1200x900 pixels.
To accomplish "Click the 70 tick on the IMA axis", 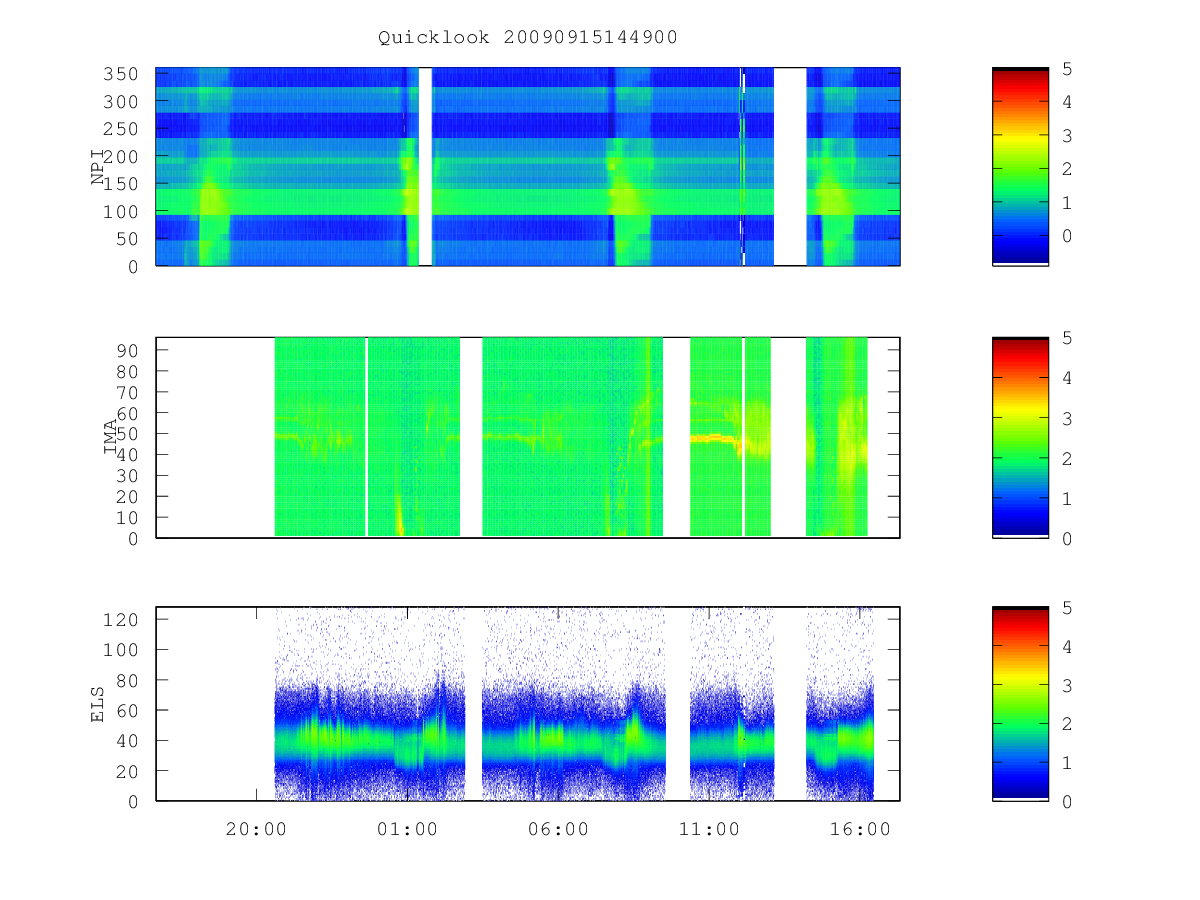I will [x=127, y=392].
